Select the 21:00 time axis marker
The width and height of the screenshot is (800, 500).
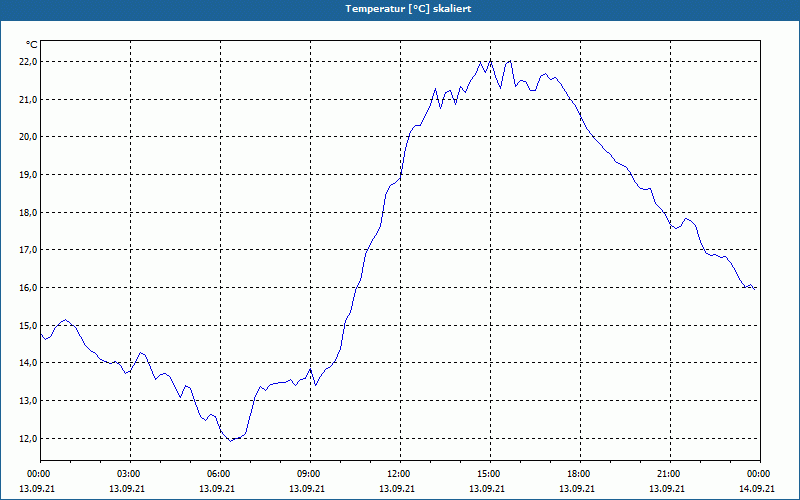(x=670, y=474)
